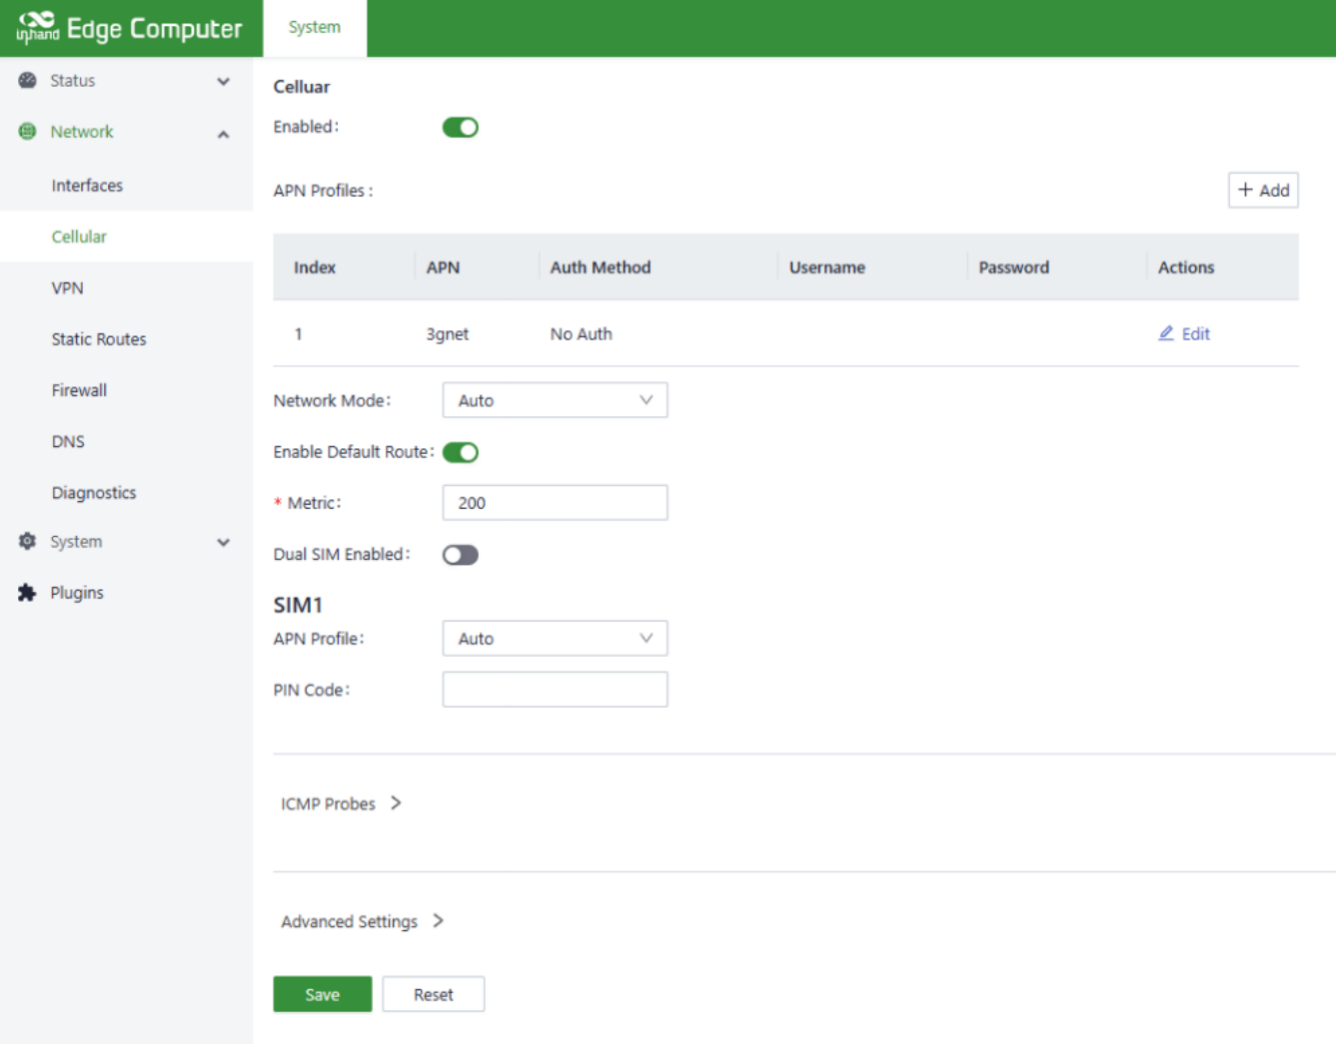Disable the Cellular Enabled switch

pyautogui.click(x=460, y=128)
